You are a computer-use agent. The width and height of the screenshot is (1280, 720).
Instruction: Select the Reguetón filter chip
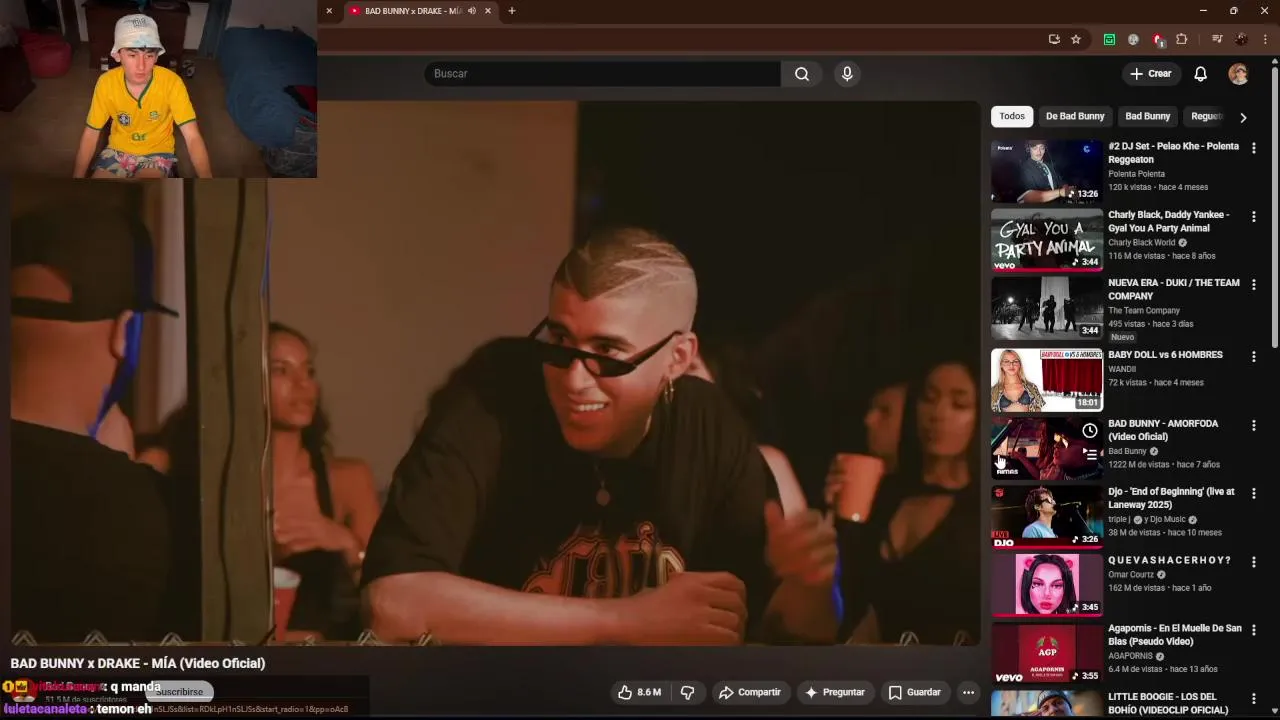pyautogui.click(x=1206, y=116)
